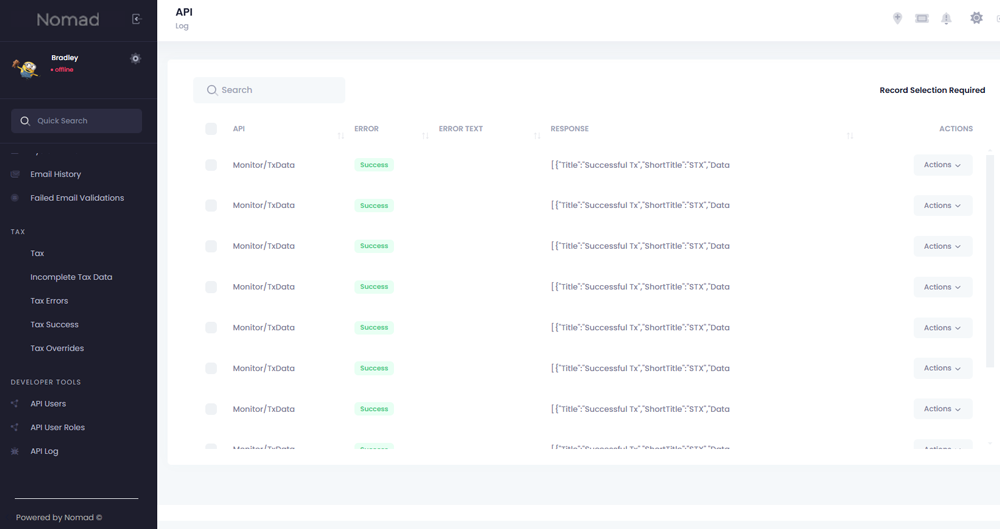Go to Tax Errors in the sidebar
This screenshot has height=529, width=1000.
[49, 301]
